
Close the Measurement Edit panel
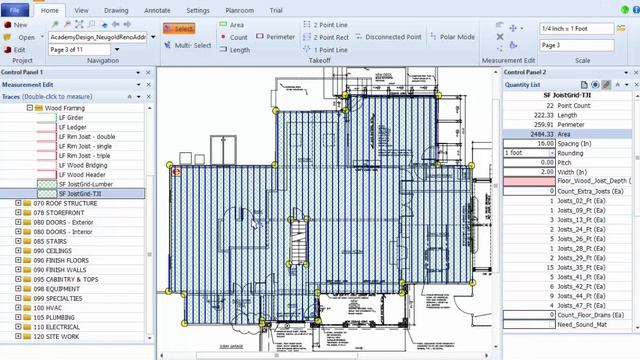[149, 84]
